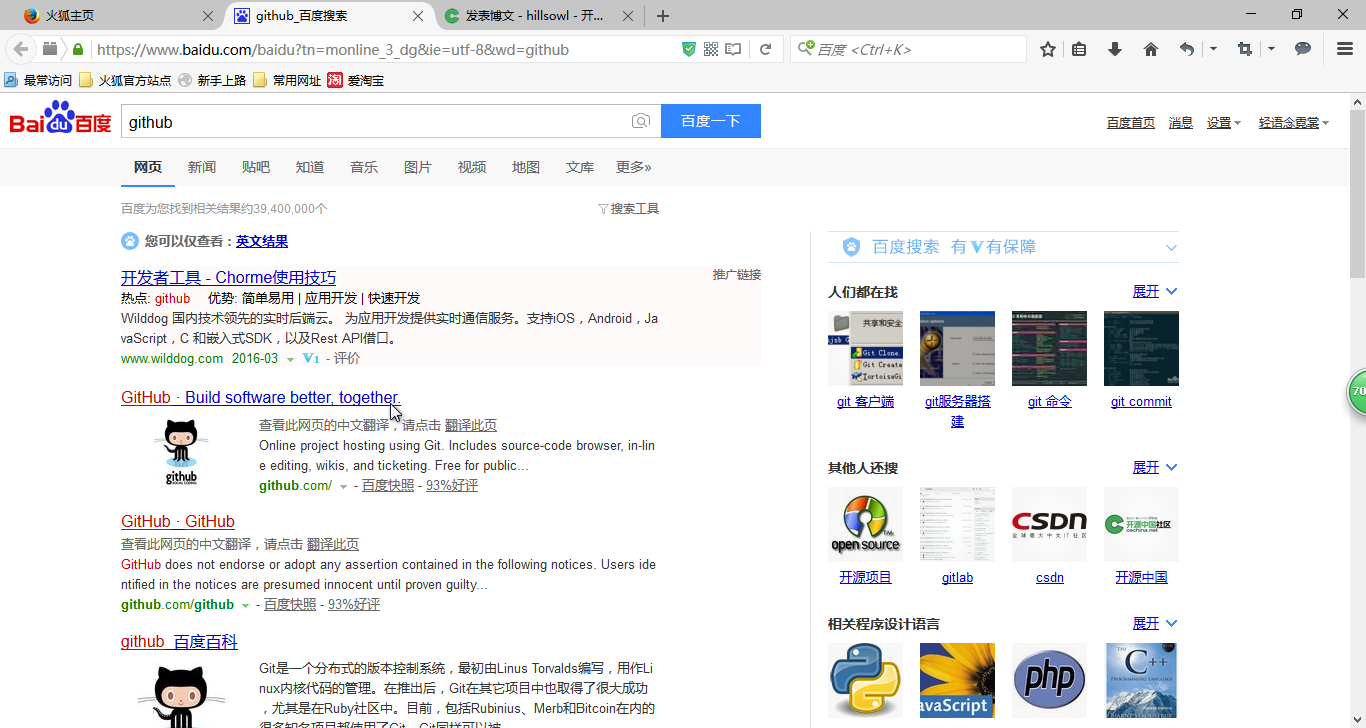Click the undo arrow toolbar icon
Viewport: 1366px width, 728px height.
coord(1187,49)
